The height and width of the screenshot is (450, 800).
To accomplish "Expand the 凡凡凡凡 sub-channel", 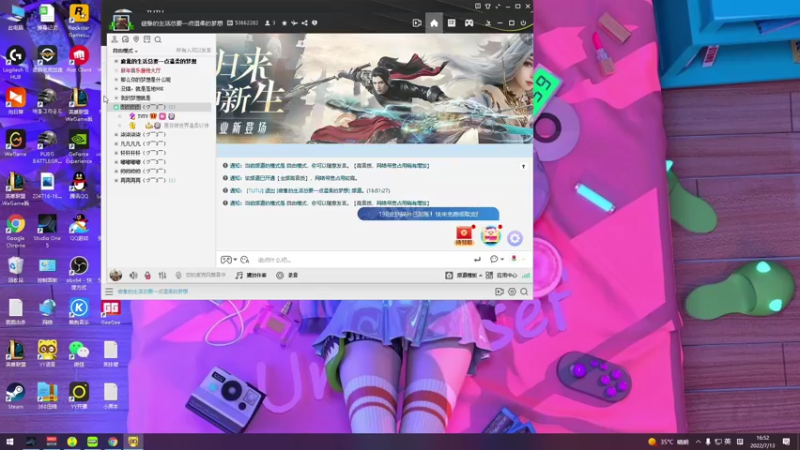I will (x=116, y=144).
